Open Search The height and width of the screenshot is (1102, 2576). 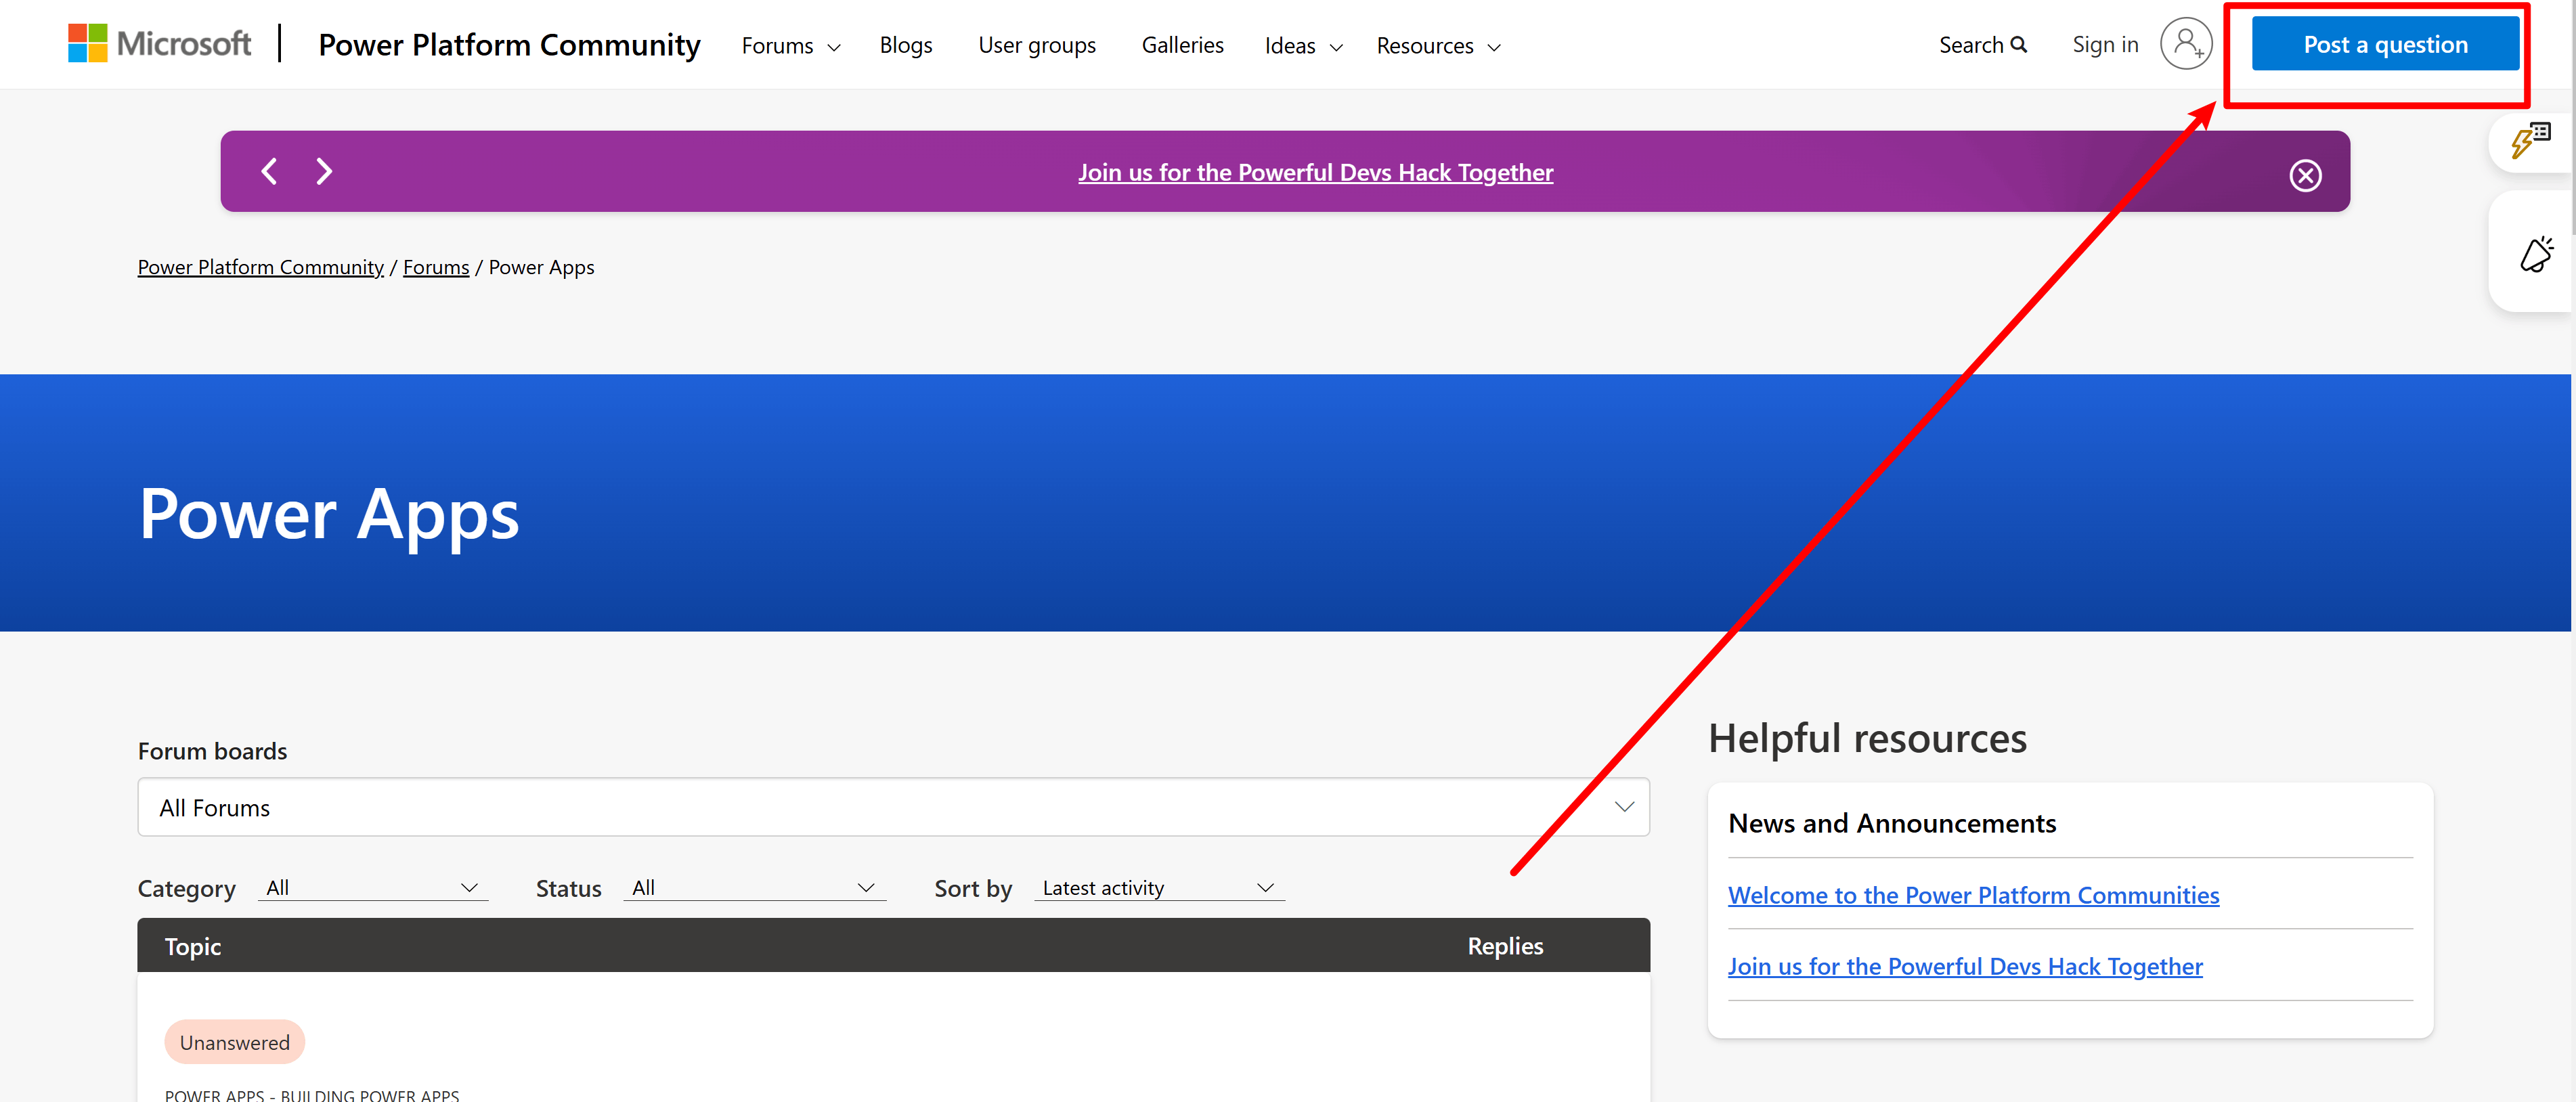click(1983, 44)
